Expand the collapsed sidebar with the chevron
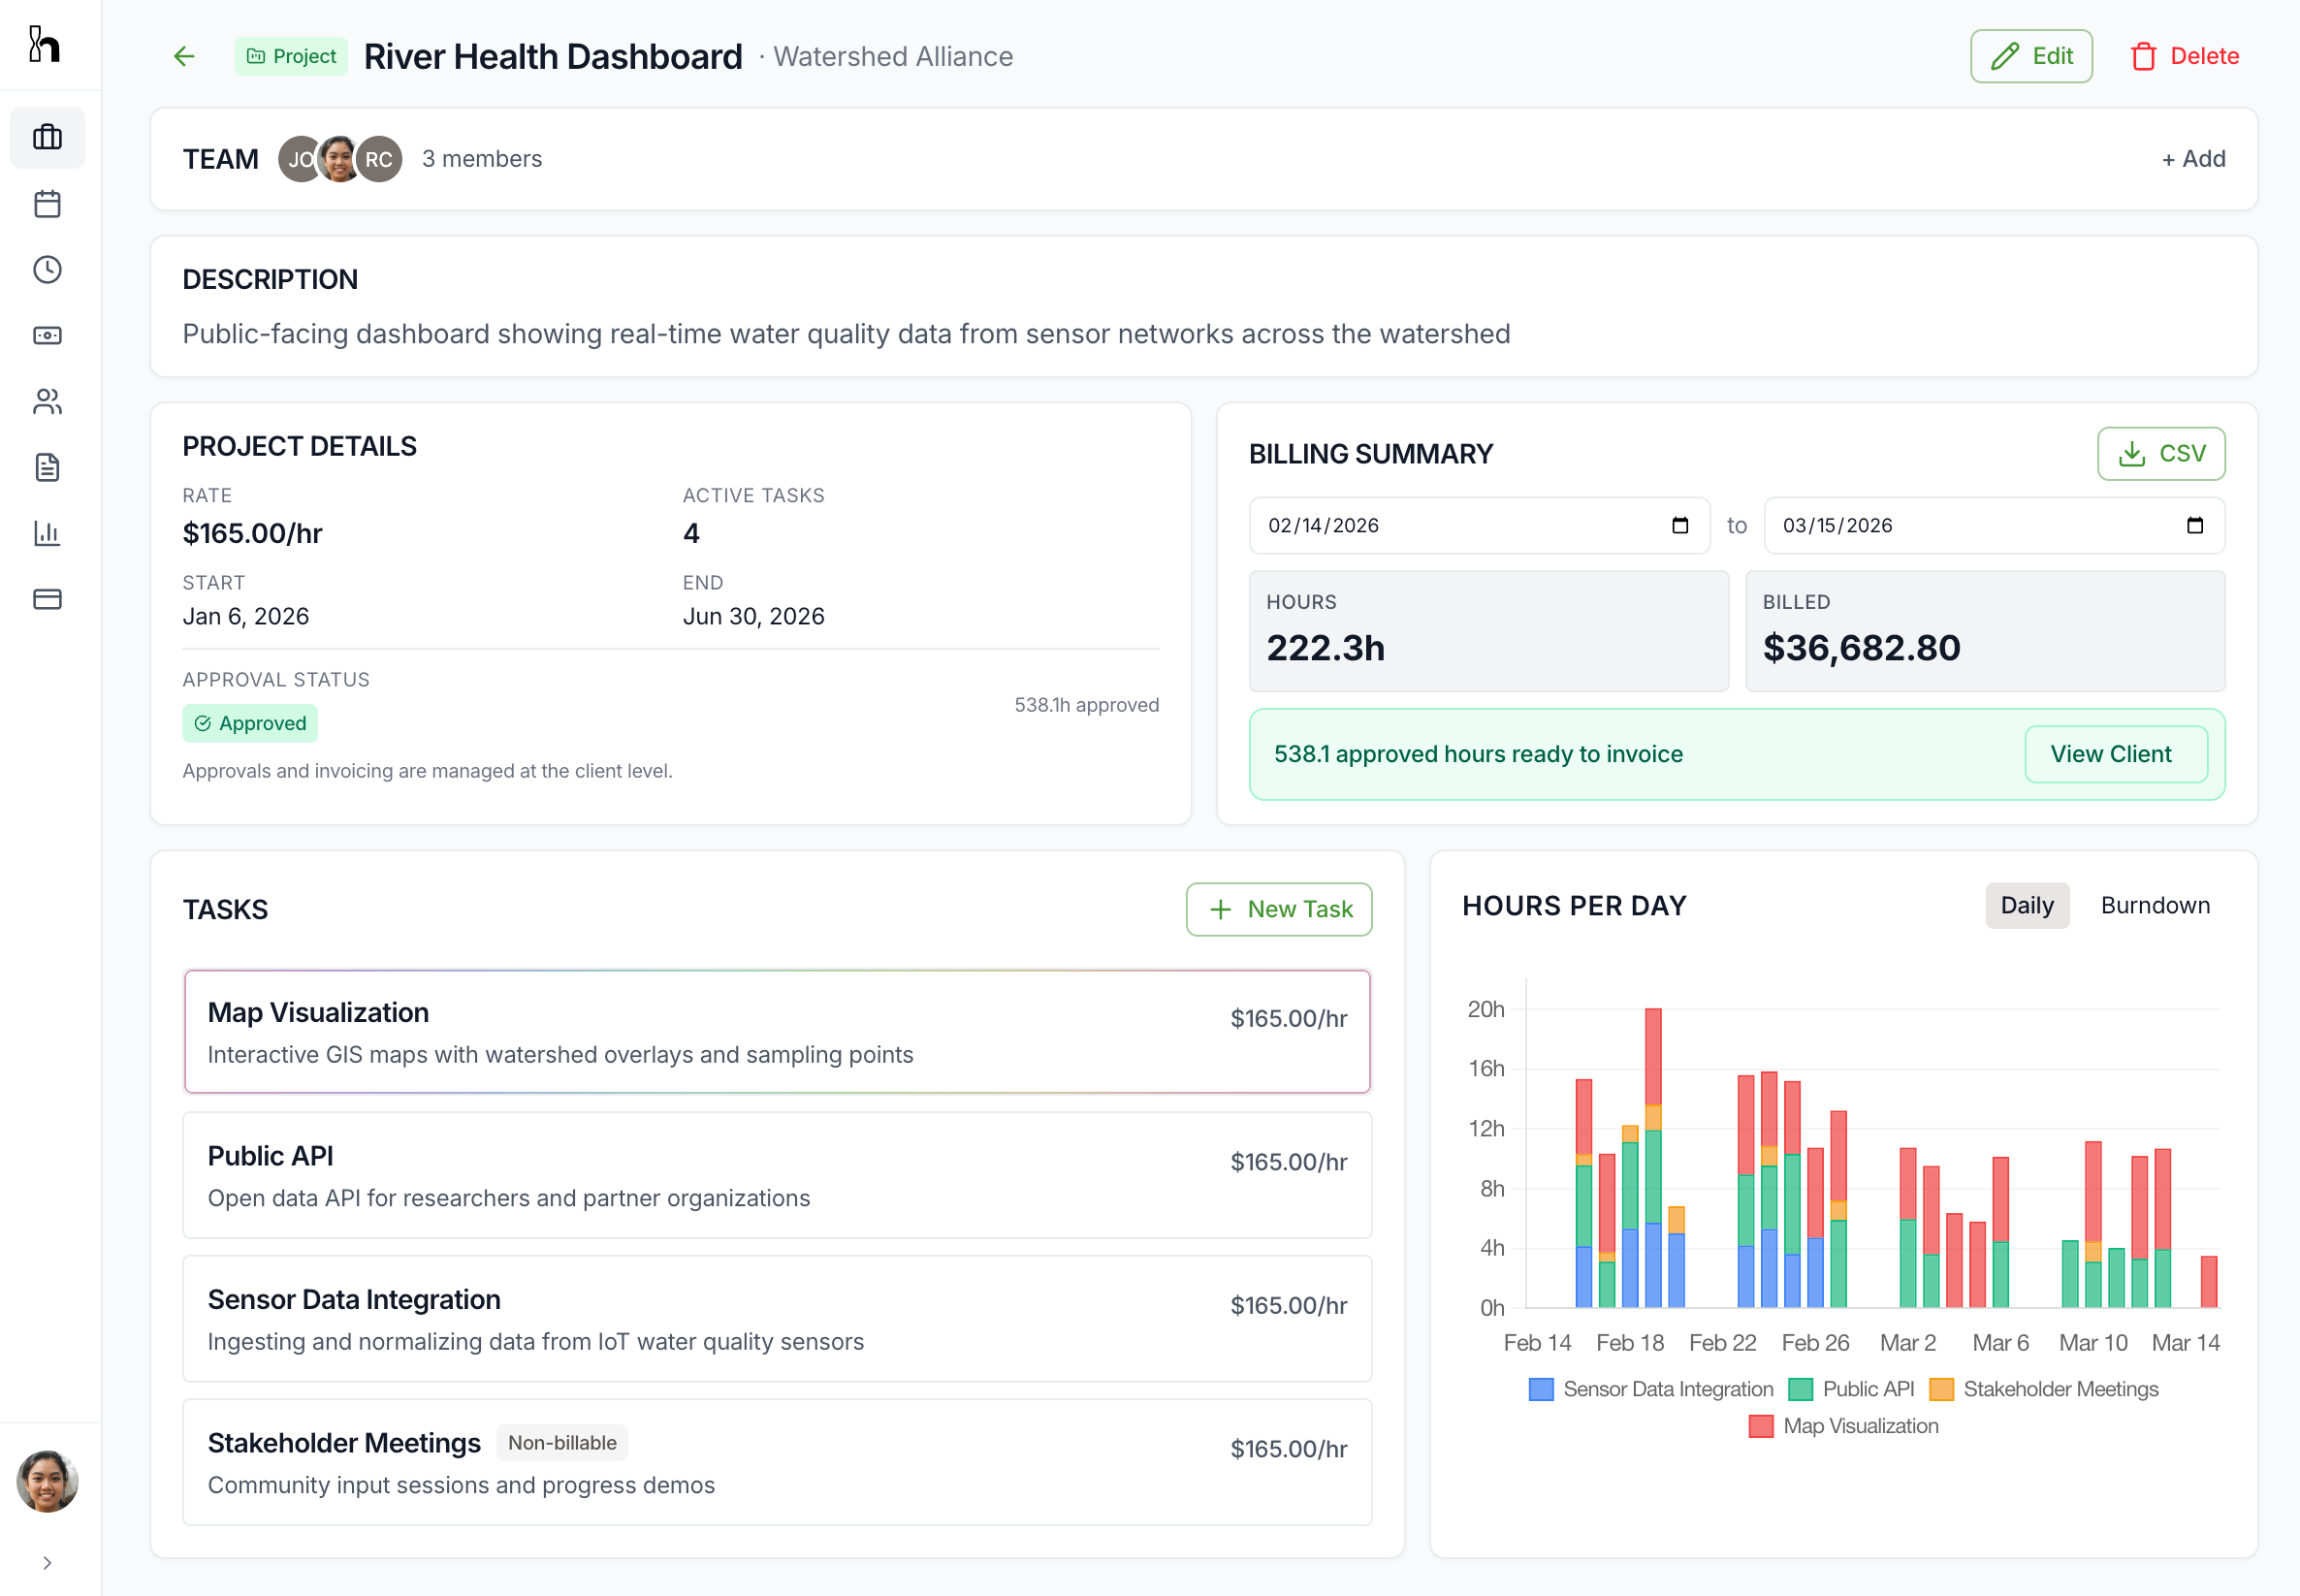Viewport: 2300px width, 1596px height. 47,1562
